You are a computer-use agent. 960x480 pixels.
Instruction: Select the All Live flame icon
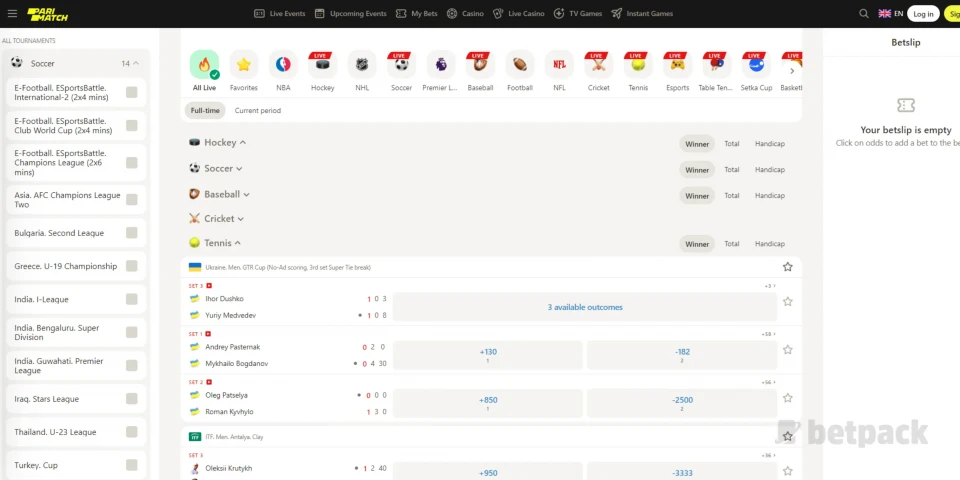pyautogui.click(x=204, y=64)
